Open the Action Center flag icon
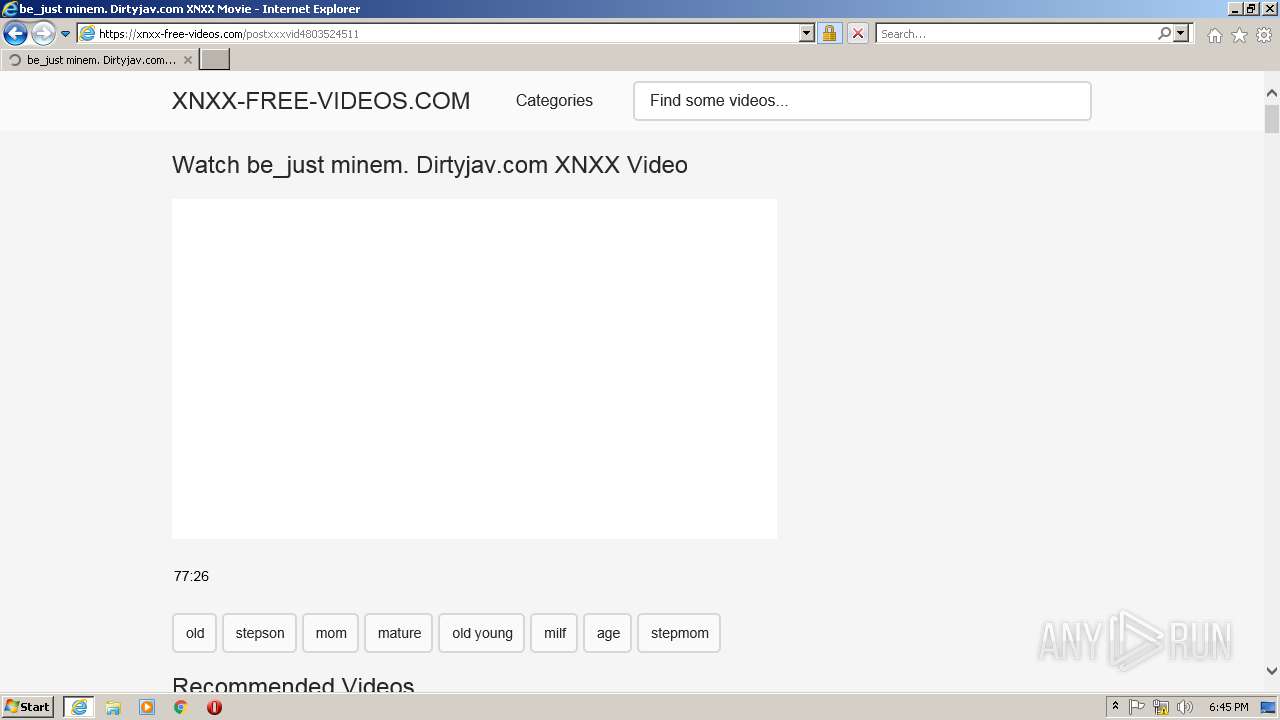Viewport: 1280px width, 720px height. tap(1137, 707)
